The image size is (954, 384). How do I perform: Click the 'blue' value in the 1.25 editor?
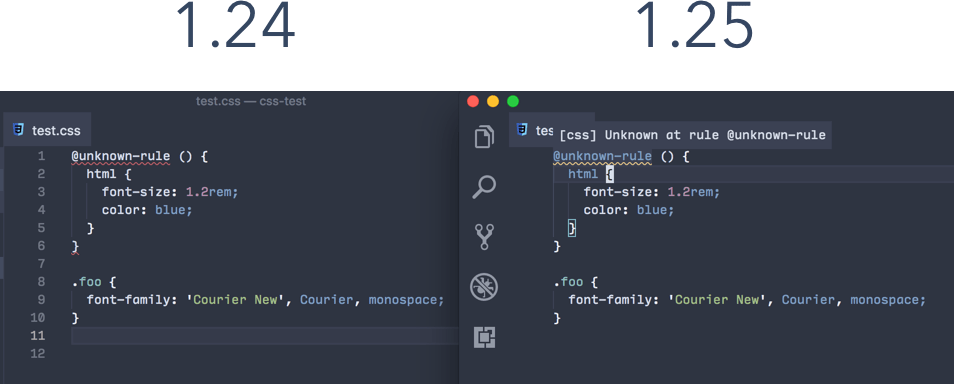click(x=652, y=210)
